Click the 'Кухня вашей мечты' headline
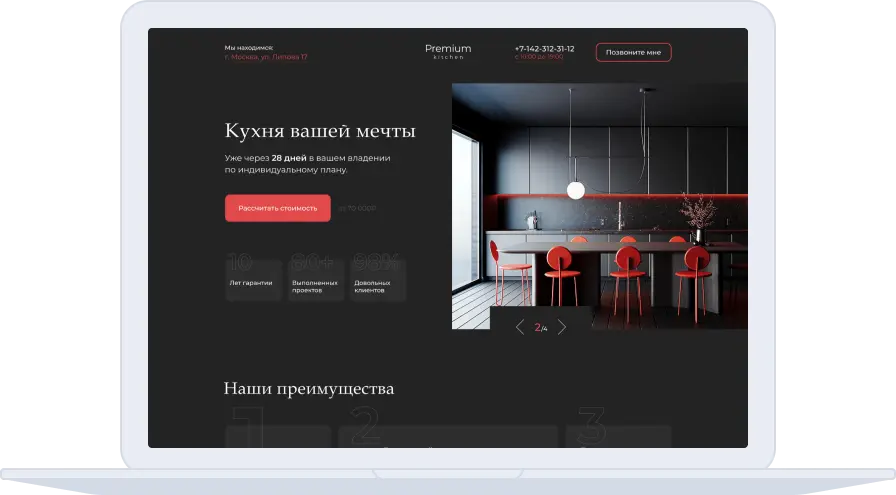 pos(320,131)
